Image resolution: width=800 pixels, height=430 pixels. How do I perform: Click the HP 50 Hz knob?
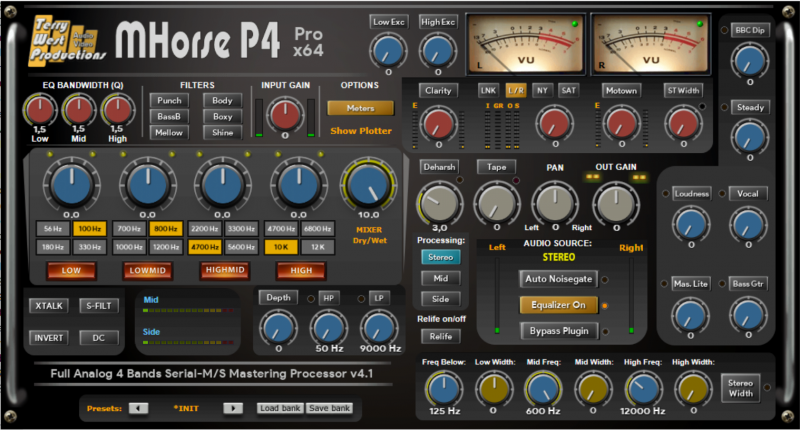point(328,328)
